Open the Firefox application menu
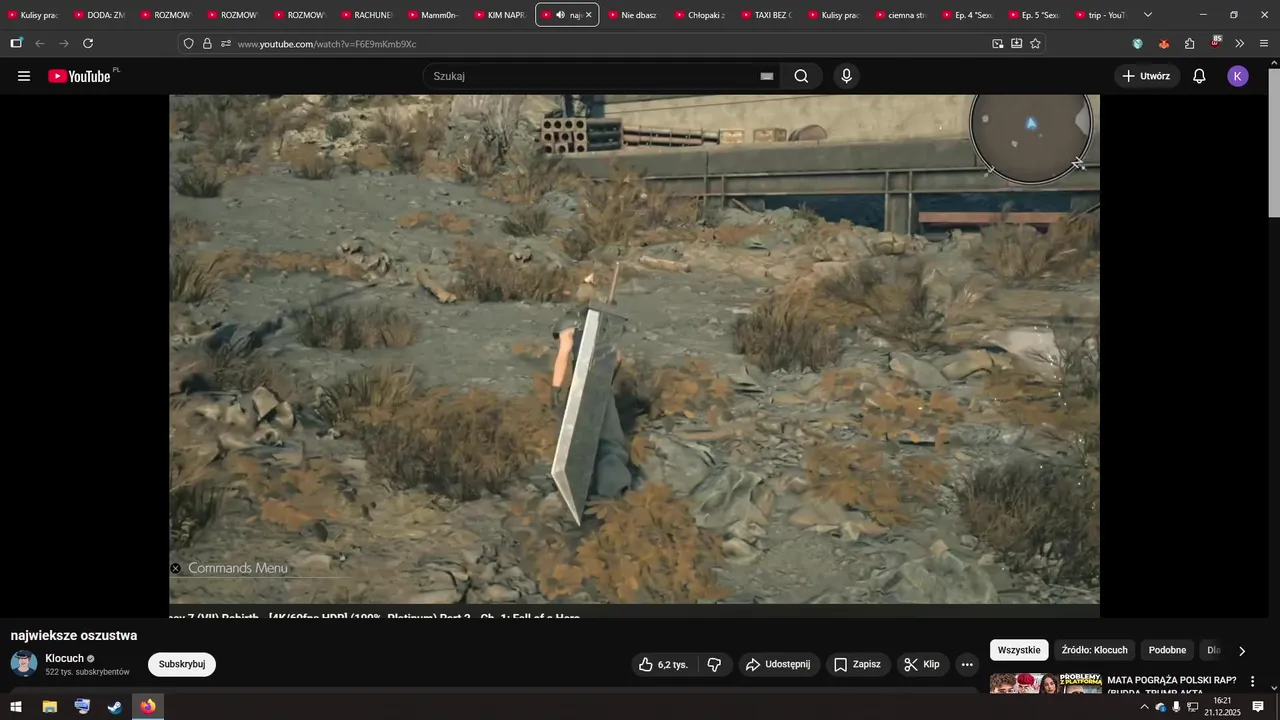The height and width of the screenshot is (720, 1280). [1264, 43]
